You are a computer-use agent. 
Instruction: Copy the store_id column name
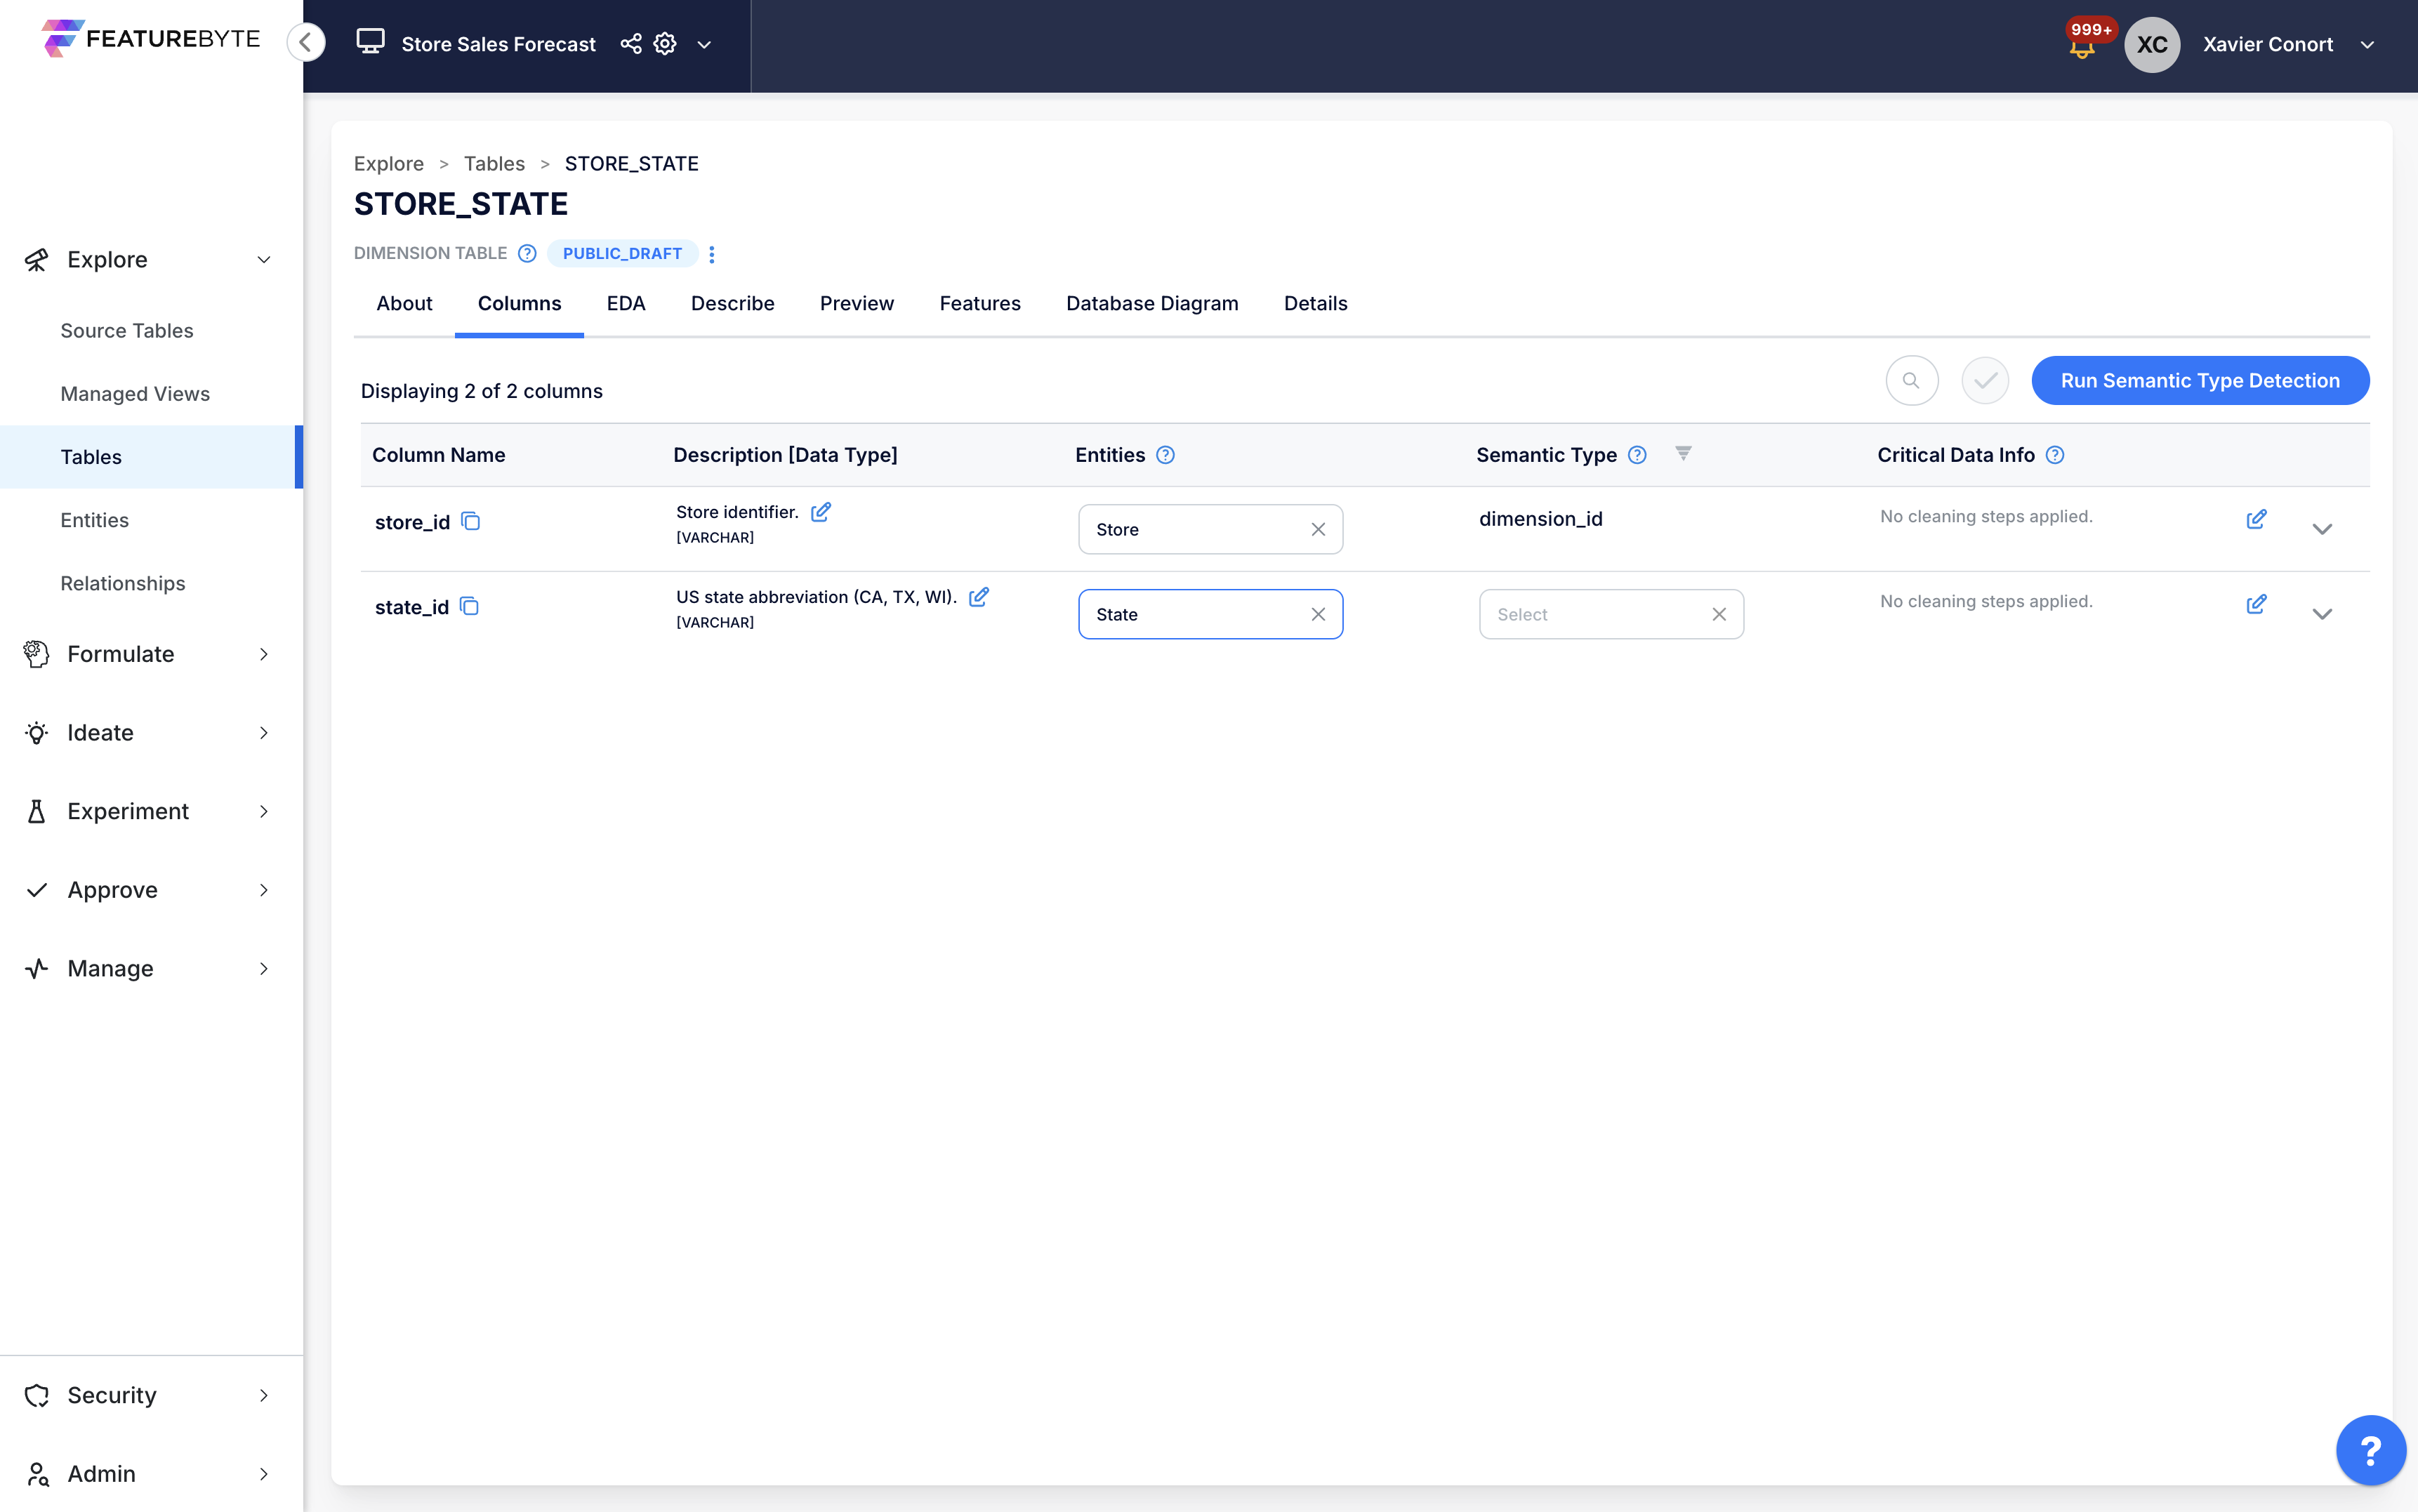[x=471, y=521]
